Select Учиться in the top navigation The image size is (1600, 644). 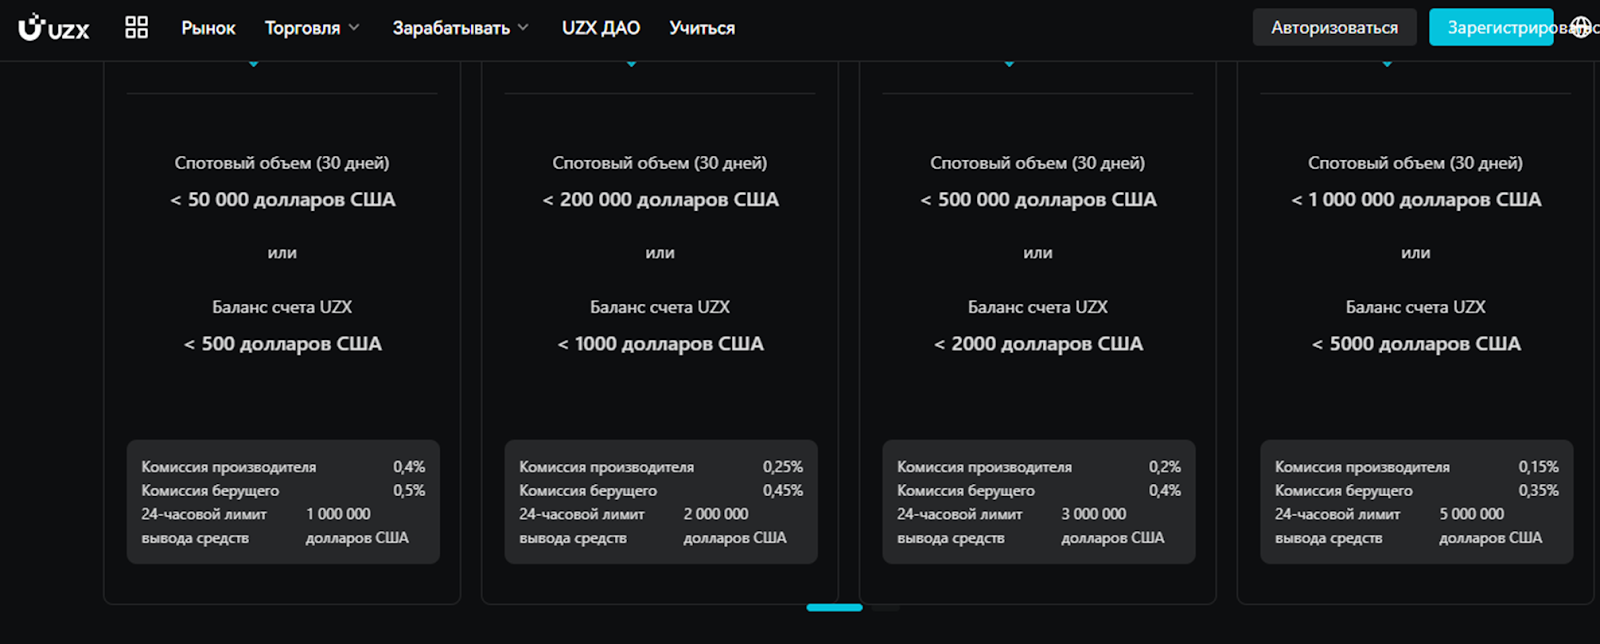pyautogui.click(x=702, y=28)
